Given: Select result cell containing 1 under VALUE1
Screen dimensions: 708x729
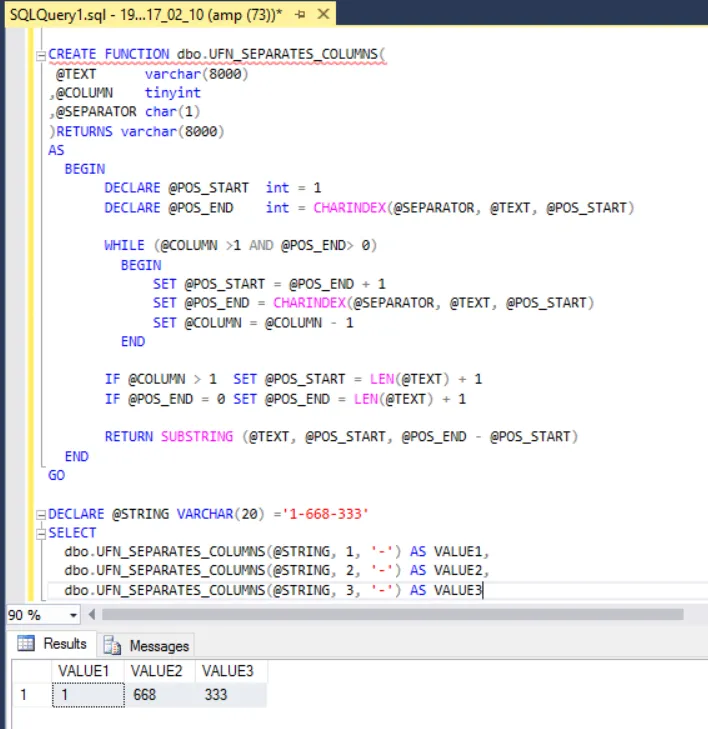Looking at the screenshot, I should click(88, 695).
